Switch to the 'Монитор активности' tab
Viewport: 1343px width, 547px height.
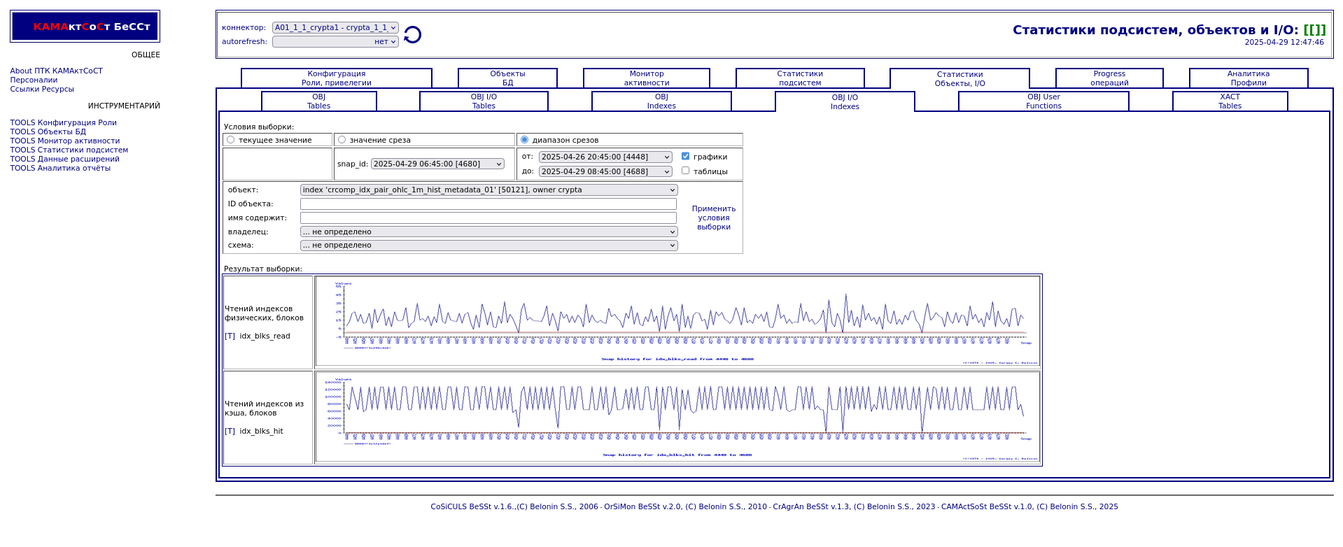[x=646, y=78]
